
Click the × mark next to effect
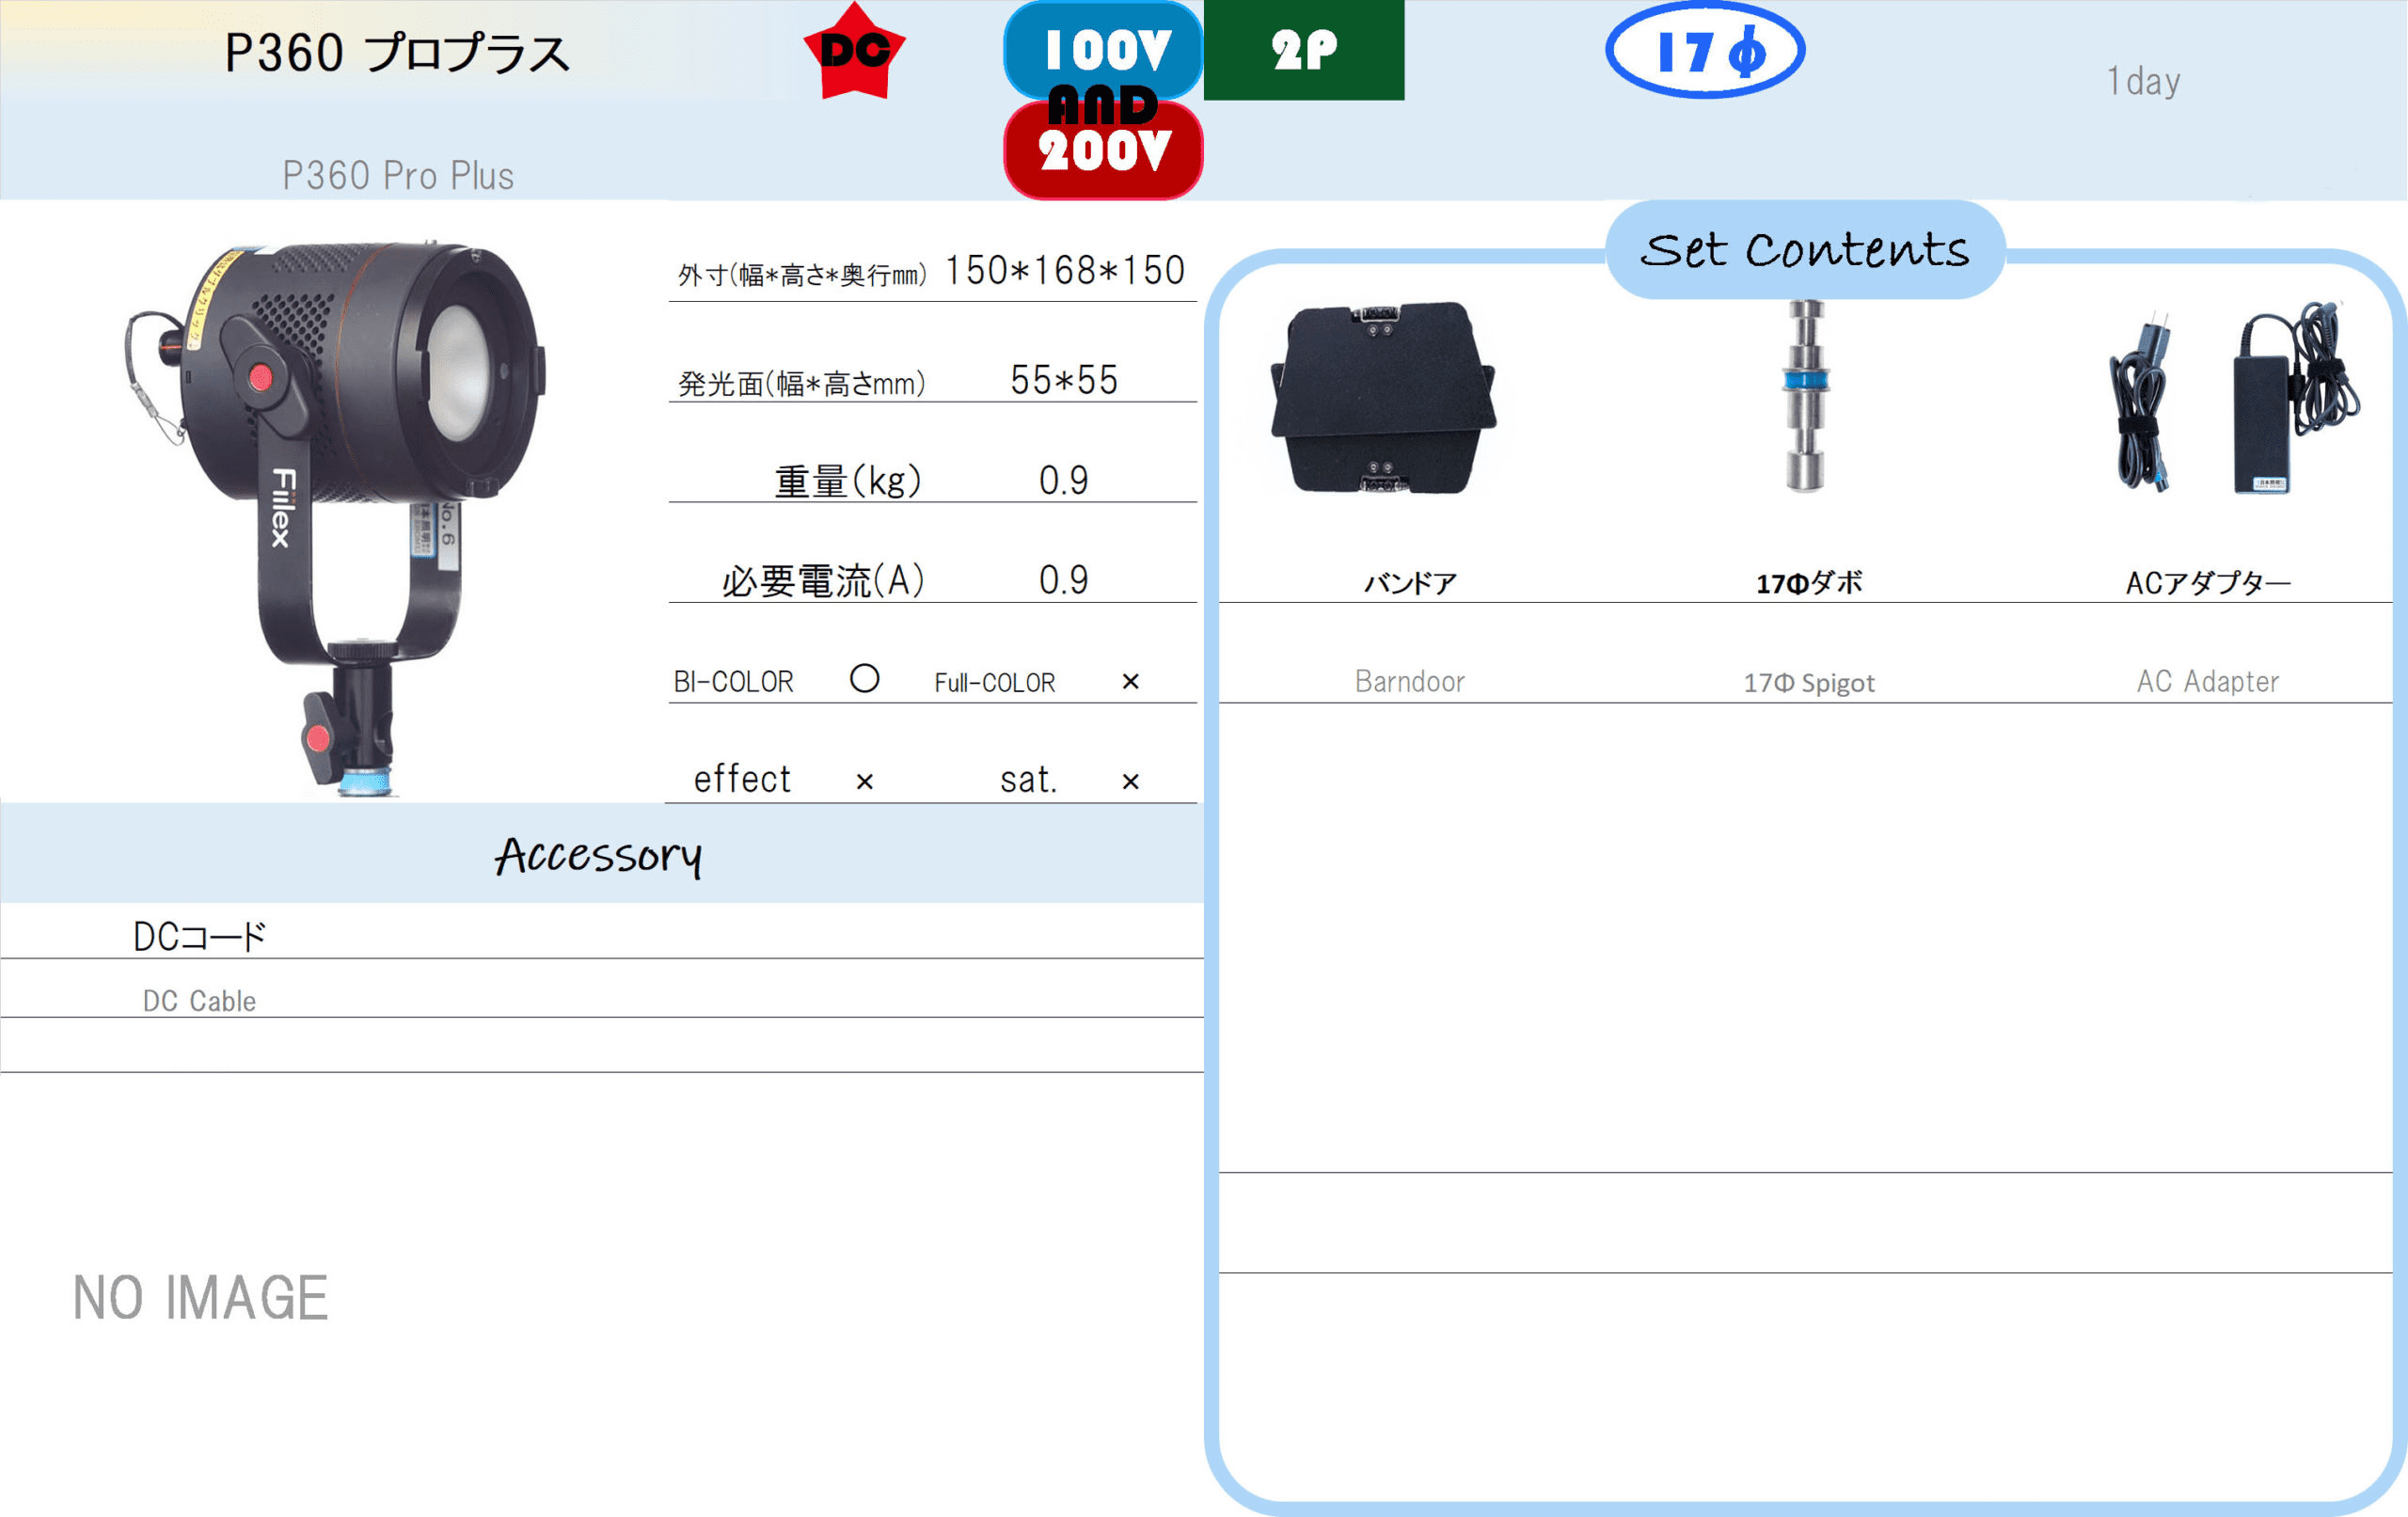[865, 782]
